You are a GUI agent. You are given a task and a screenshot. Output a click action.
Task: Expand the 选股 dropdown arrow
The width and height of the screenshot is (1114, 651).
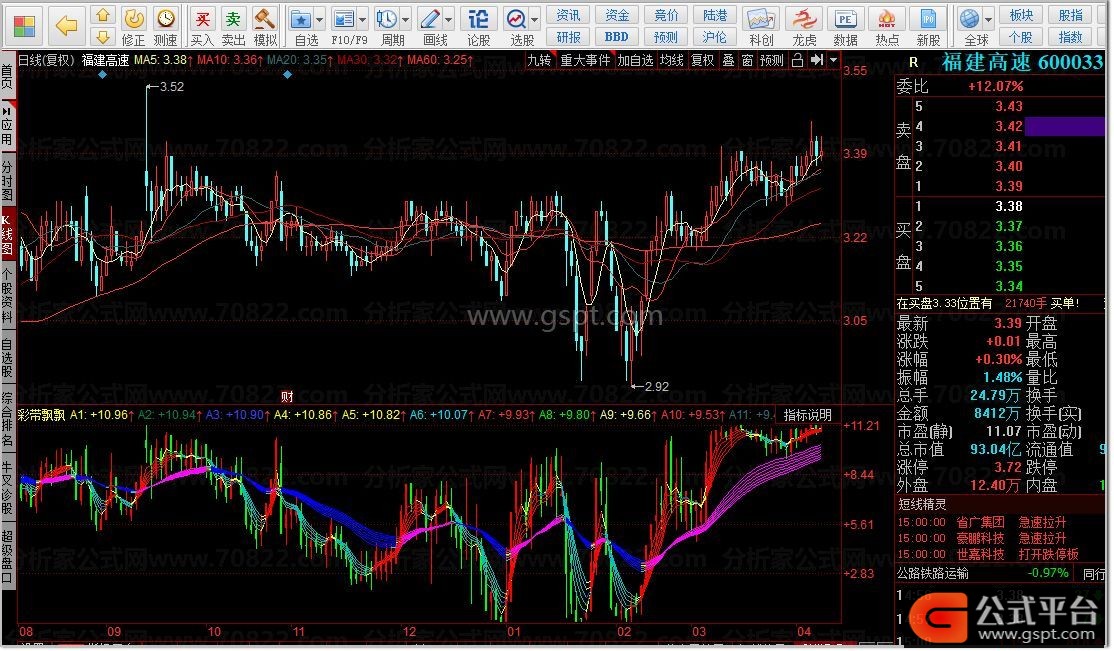tap(534, 20)
